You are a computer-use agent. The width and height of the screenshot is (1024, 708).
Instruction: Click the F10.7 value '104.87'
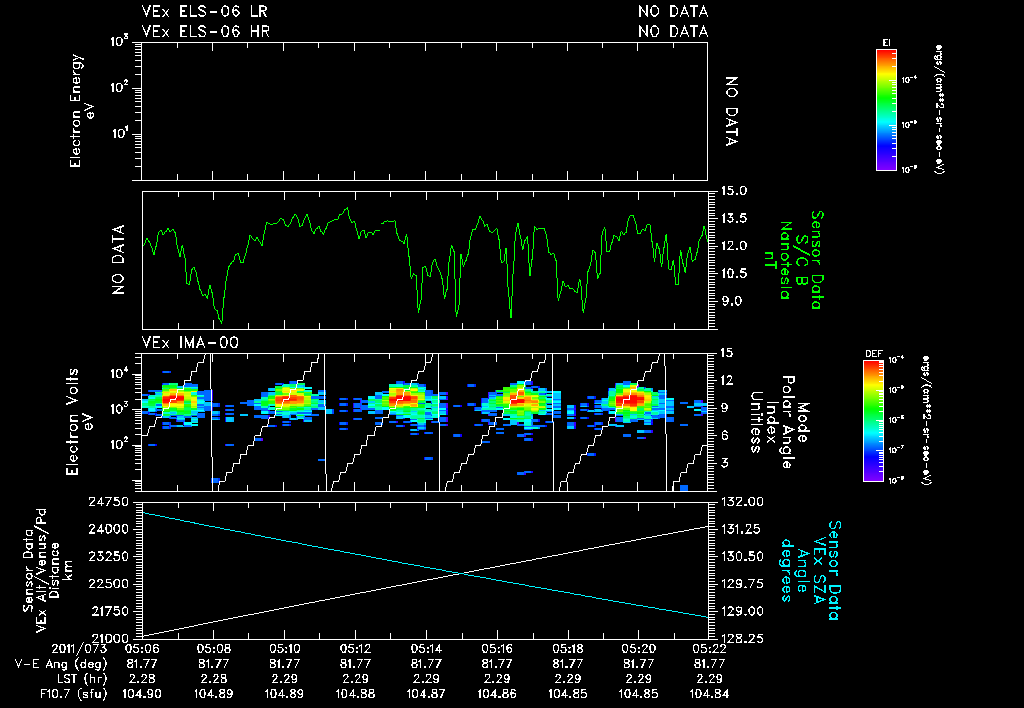click(426, 694)
